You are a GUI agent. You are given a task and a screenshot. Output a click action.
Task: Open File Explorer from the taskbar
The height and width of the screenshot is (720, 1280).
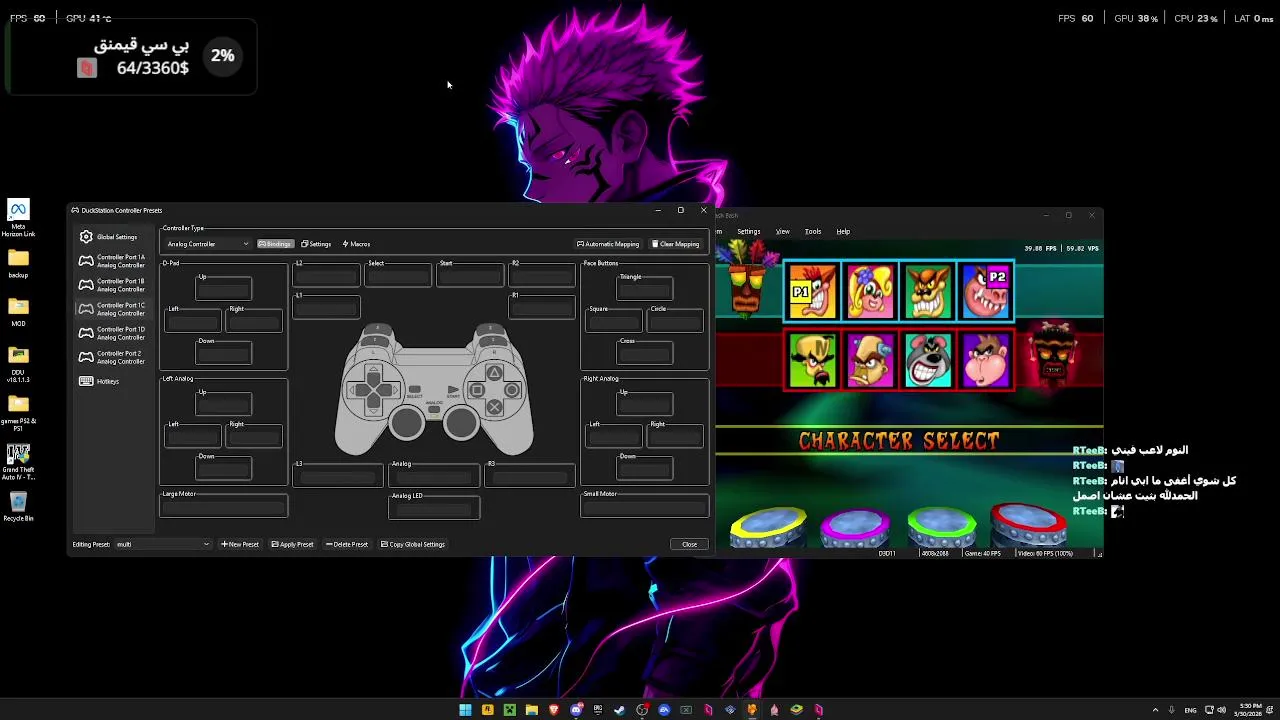(532, 710)
